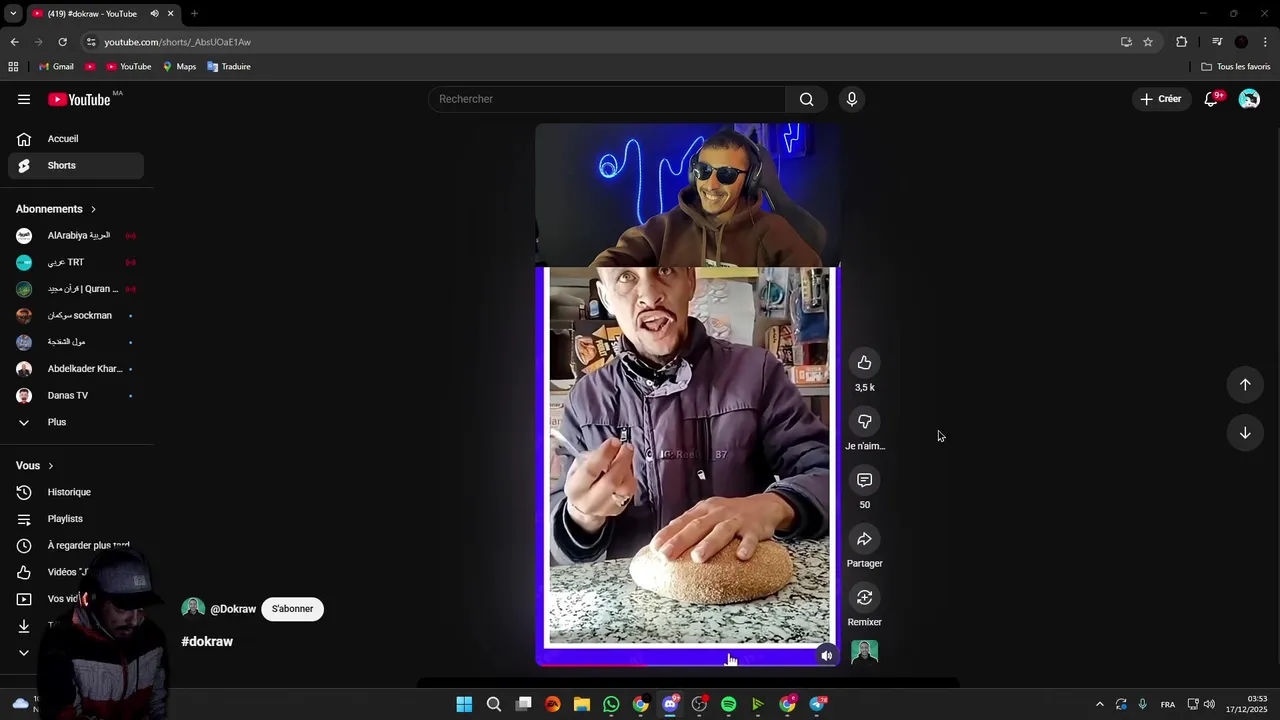
Task: Open a new browser tab
Action: tap(194, 14)
